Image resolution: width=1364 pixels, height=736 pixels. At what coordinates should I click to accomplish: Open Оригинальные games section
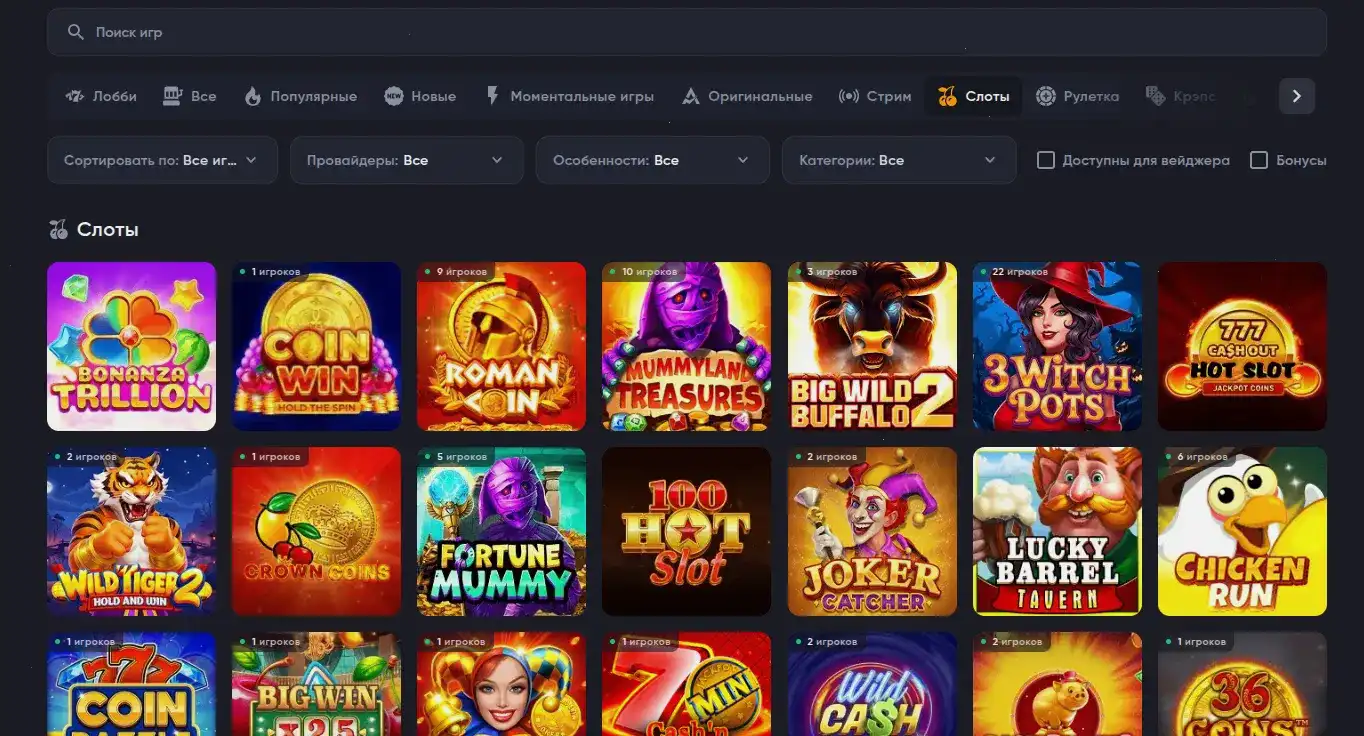tap(690, 95)
